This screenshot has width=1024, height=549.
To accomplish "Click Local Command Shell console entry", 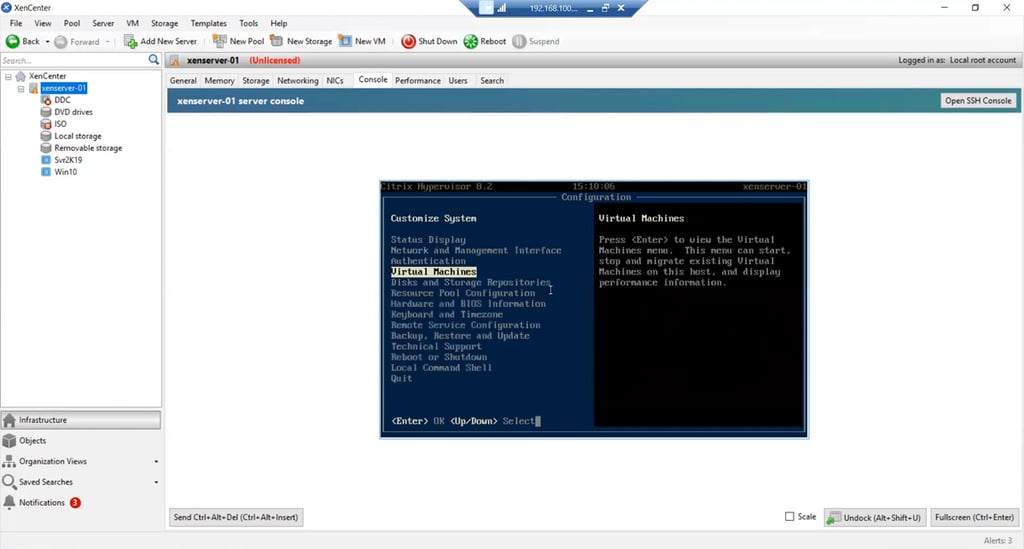I will (441, 368).
